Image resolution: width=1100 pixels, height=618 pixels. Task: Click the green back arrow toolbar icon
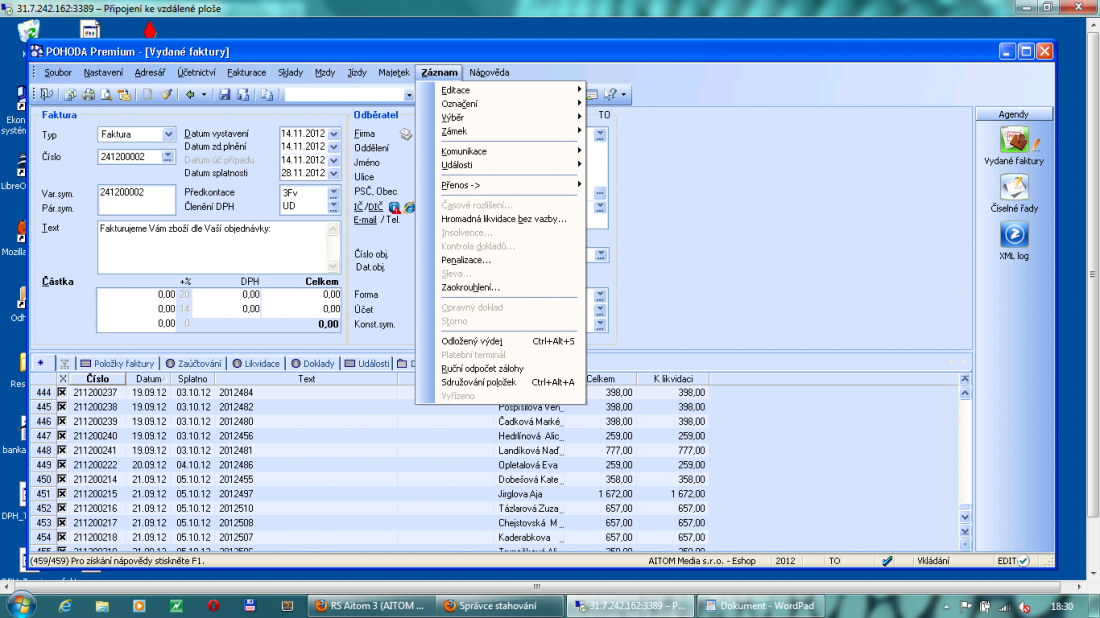(190, 95)
